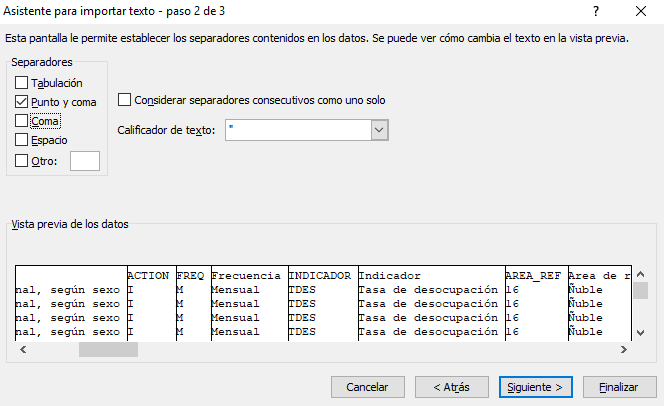Click the preview scroll up arrow
Image resolution: width=664 pixels, height=406 pixels.
(641, 274)
